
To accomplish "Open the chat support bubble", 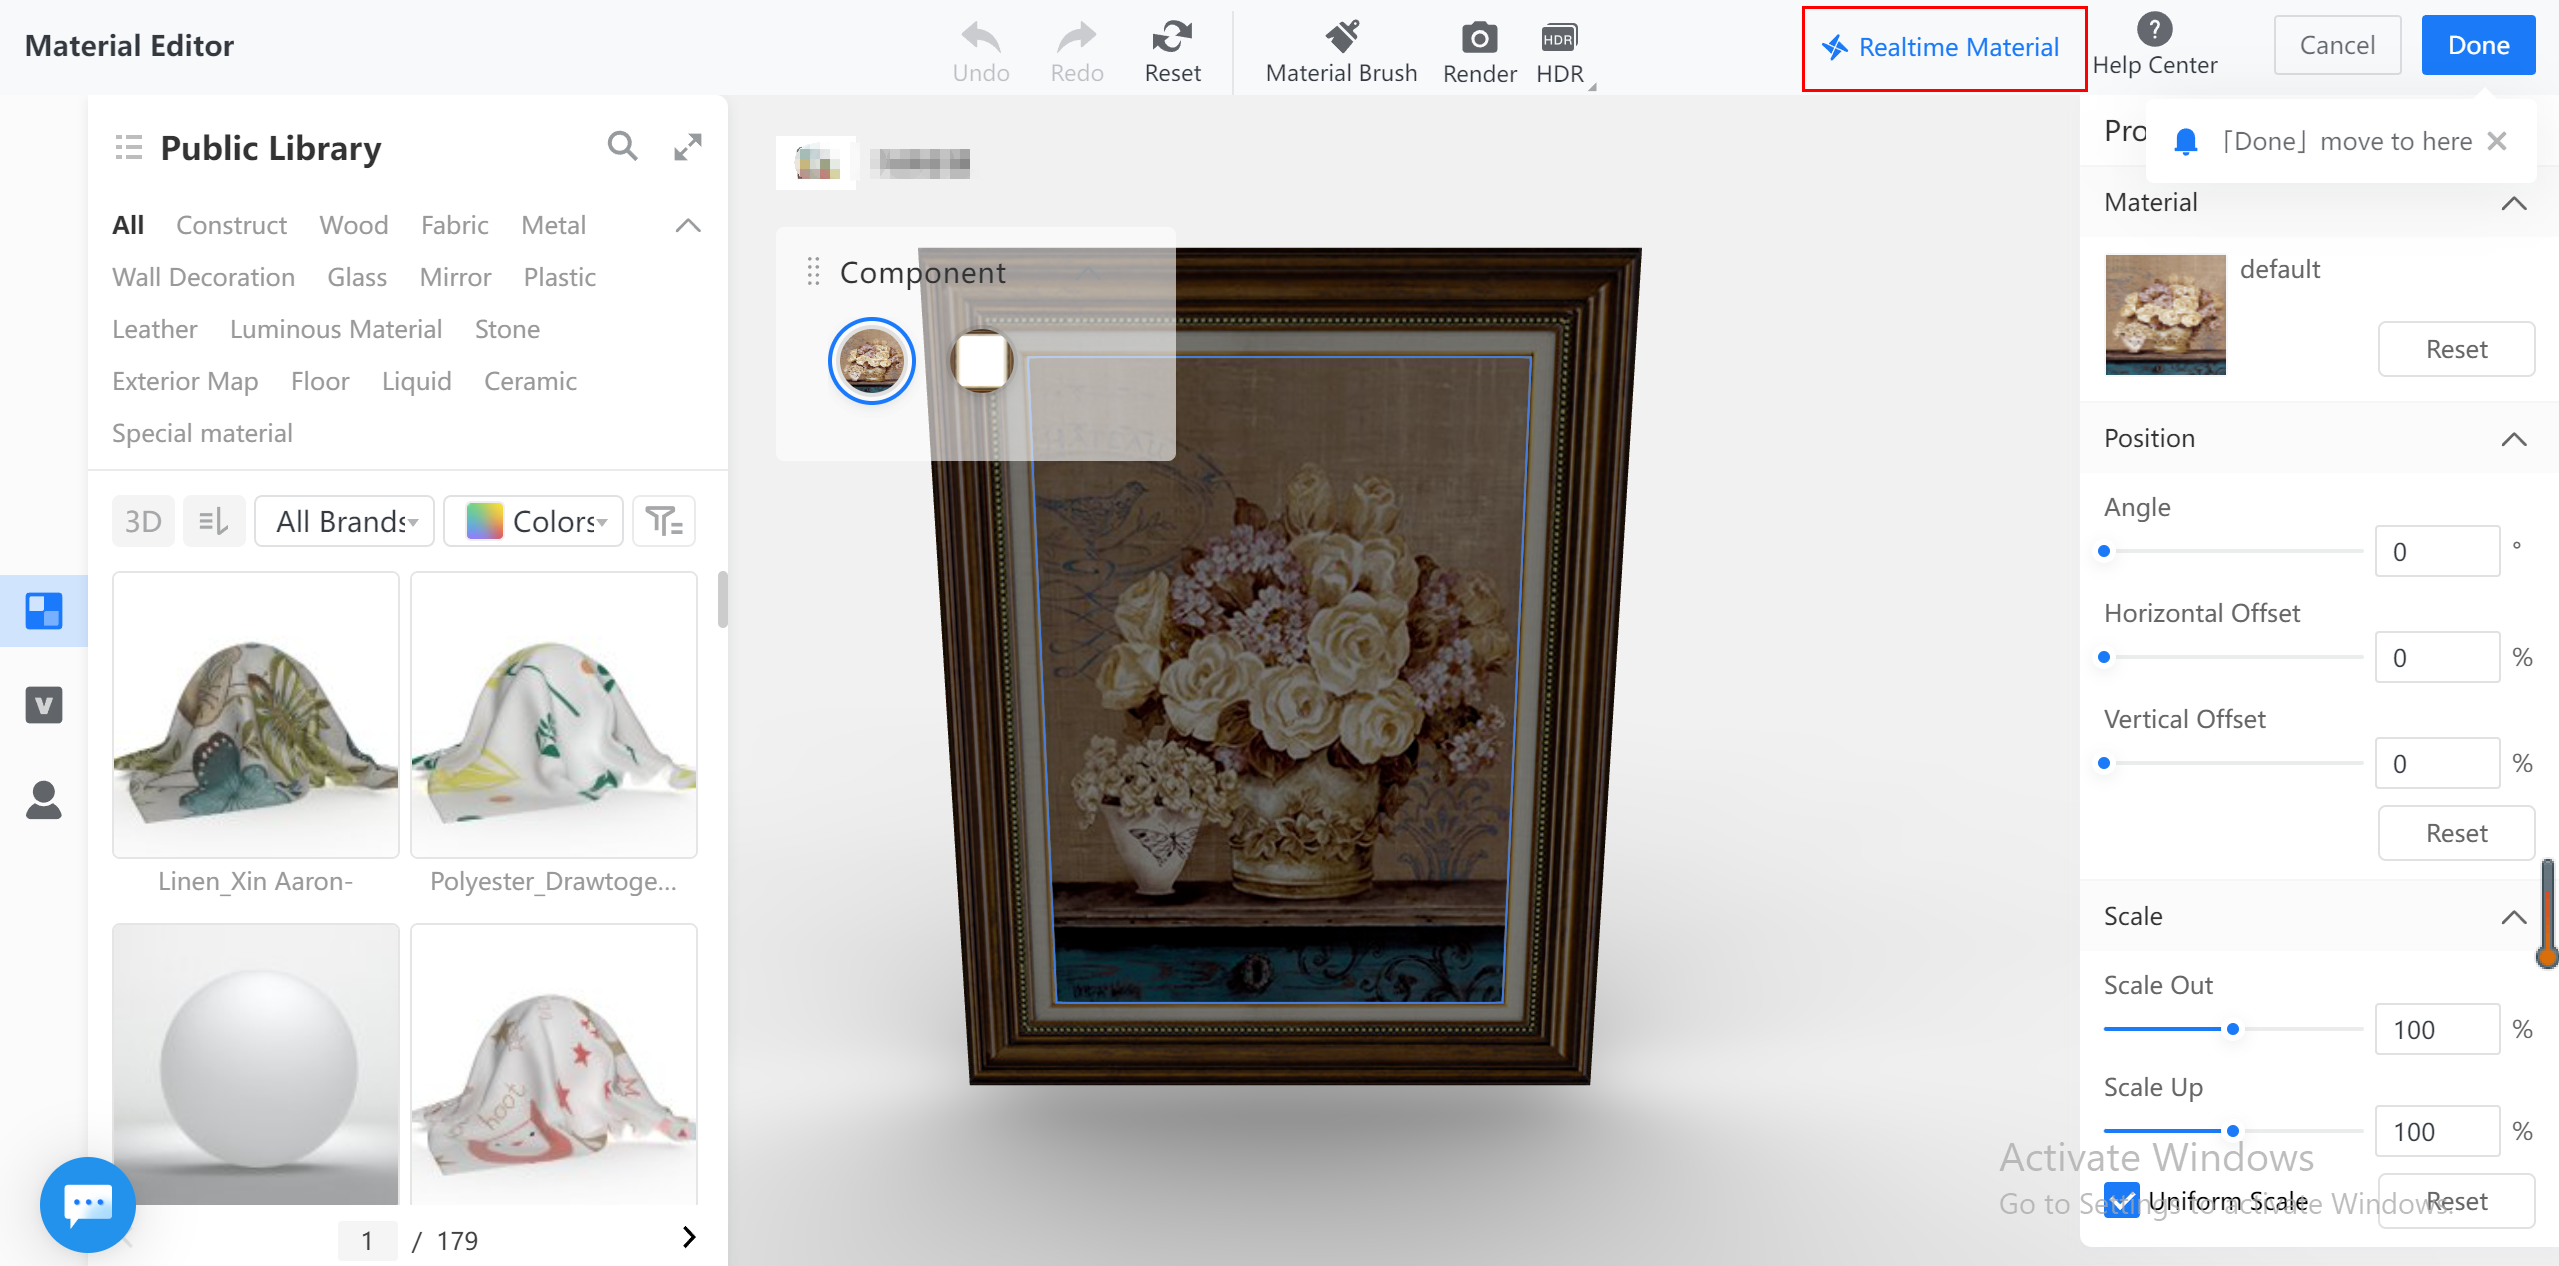I will pyautogui.click(x=88, y=1204).
